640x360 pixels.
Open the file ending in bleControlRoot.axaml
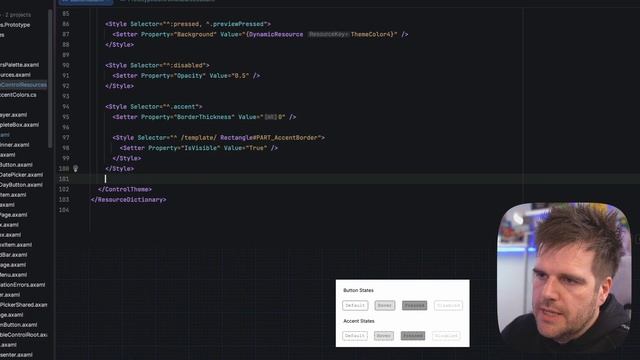click(x=24, y=335)
